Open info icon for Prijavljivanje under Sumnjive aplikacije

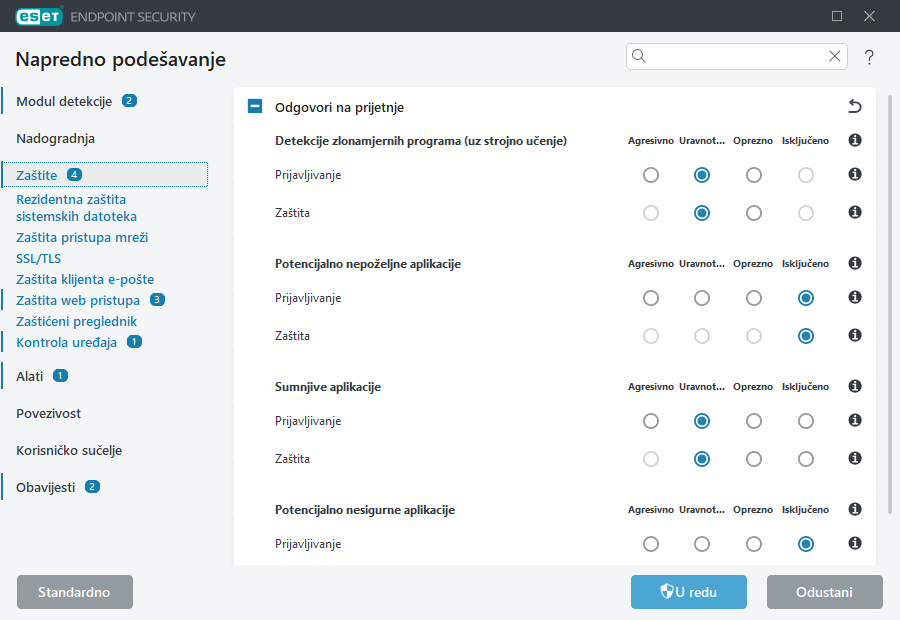854,421
